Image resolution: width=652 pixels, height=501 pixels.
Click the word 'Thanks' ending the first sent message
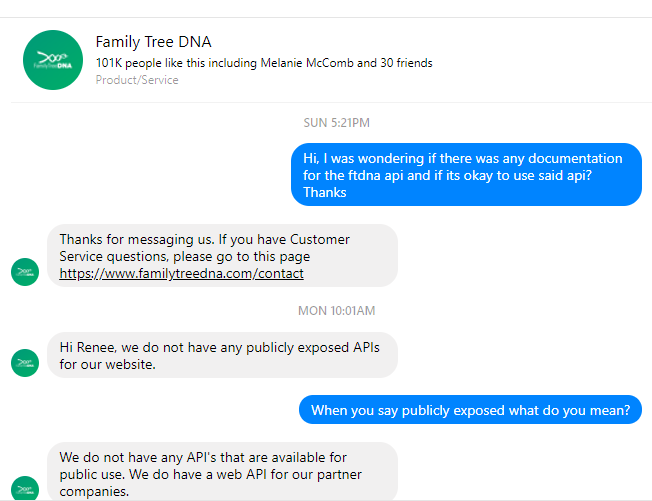(x=325, y=192)
